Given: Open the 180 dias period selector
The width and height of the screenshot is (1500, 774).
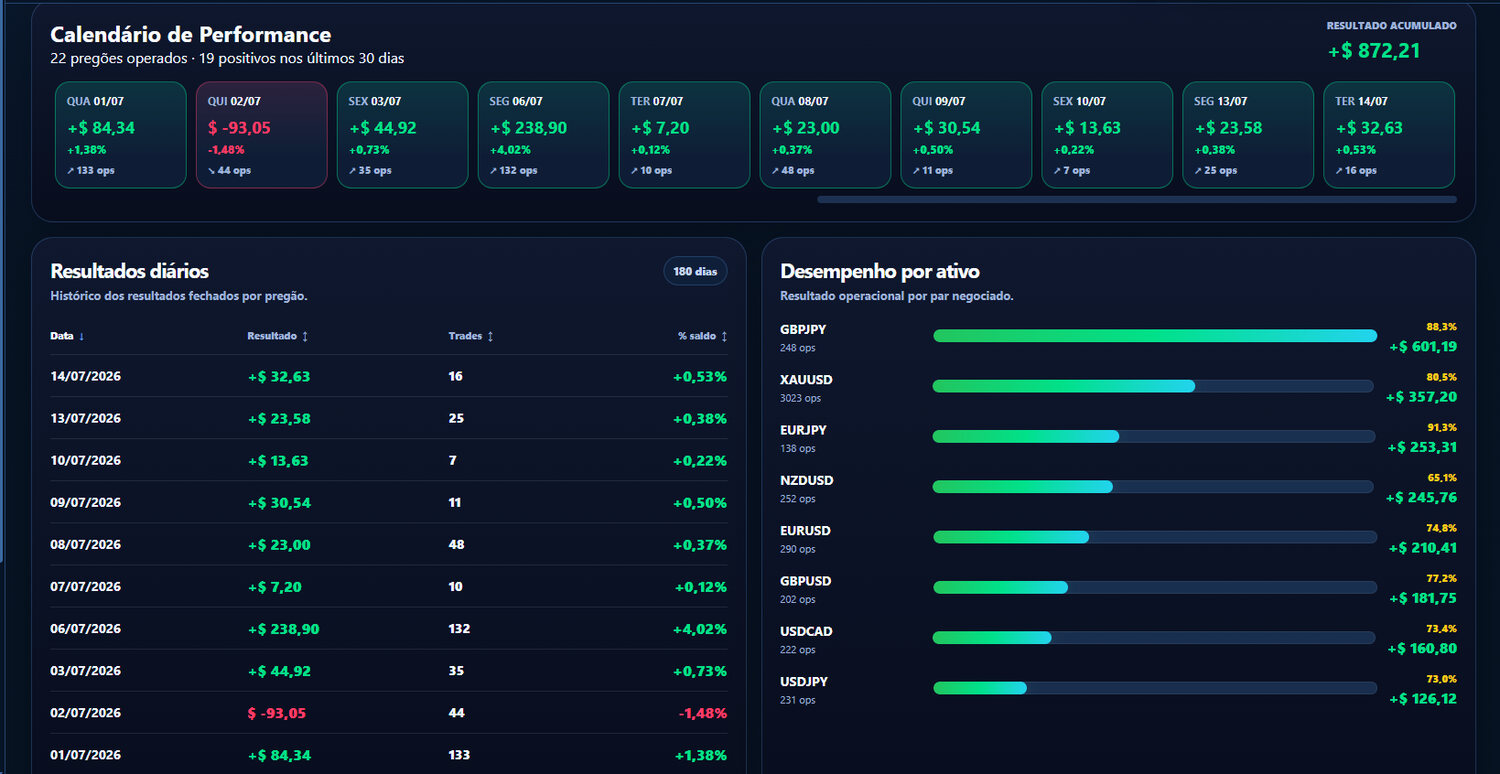Looking at the screenshot, I should (695, 271).
